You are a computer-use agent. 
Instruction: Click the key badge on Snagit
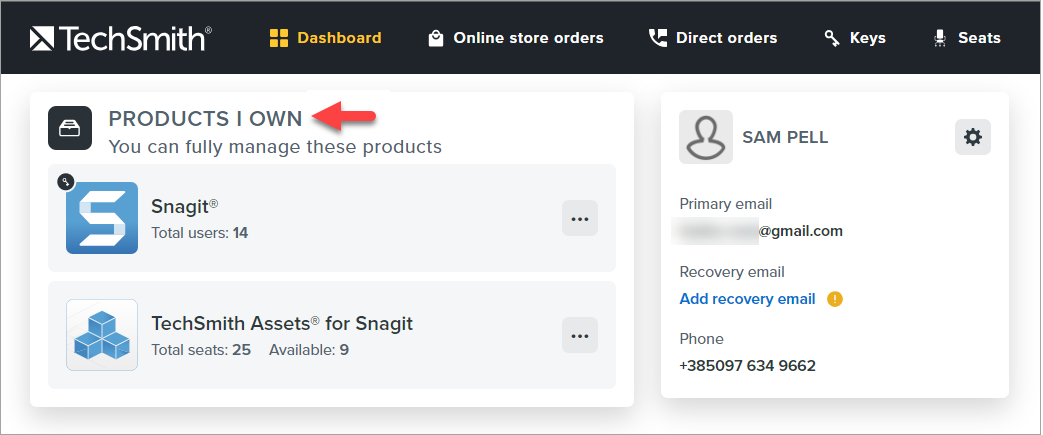tap(66, 181)
